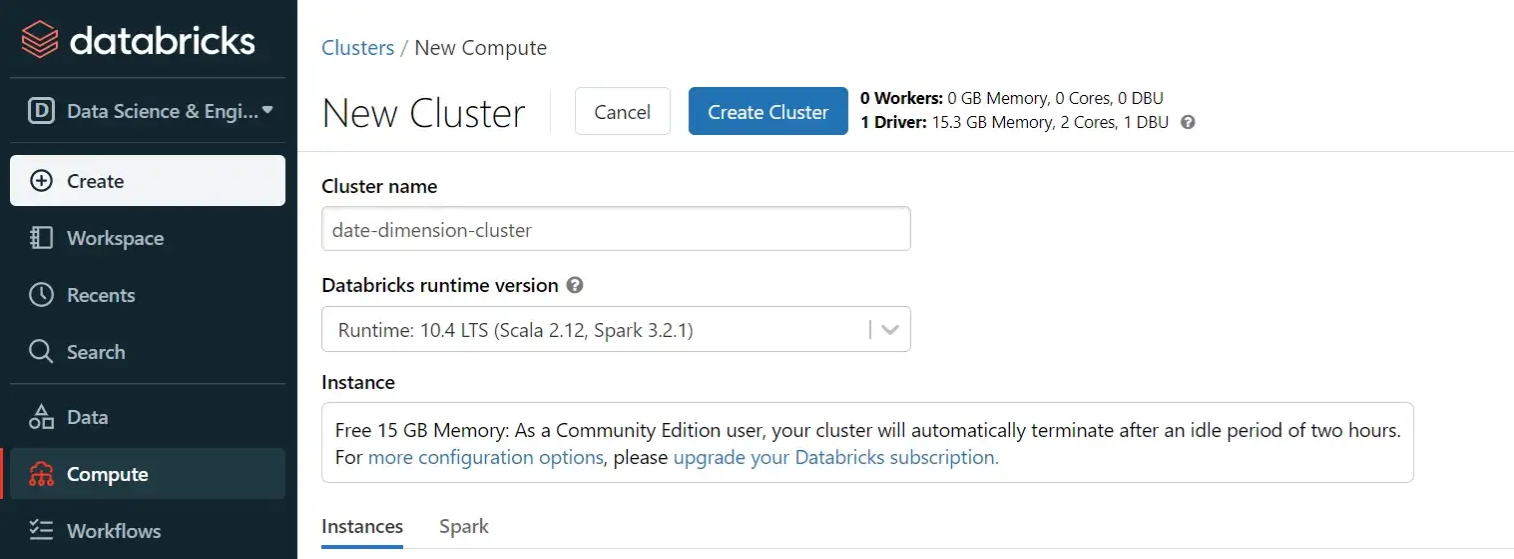This screenshot has width=1514, height=559.
Task: Follow the Clusters breadcrumb link
Action: 358,48
